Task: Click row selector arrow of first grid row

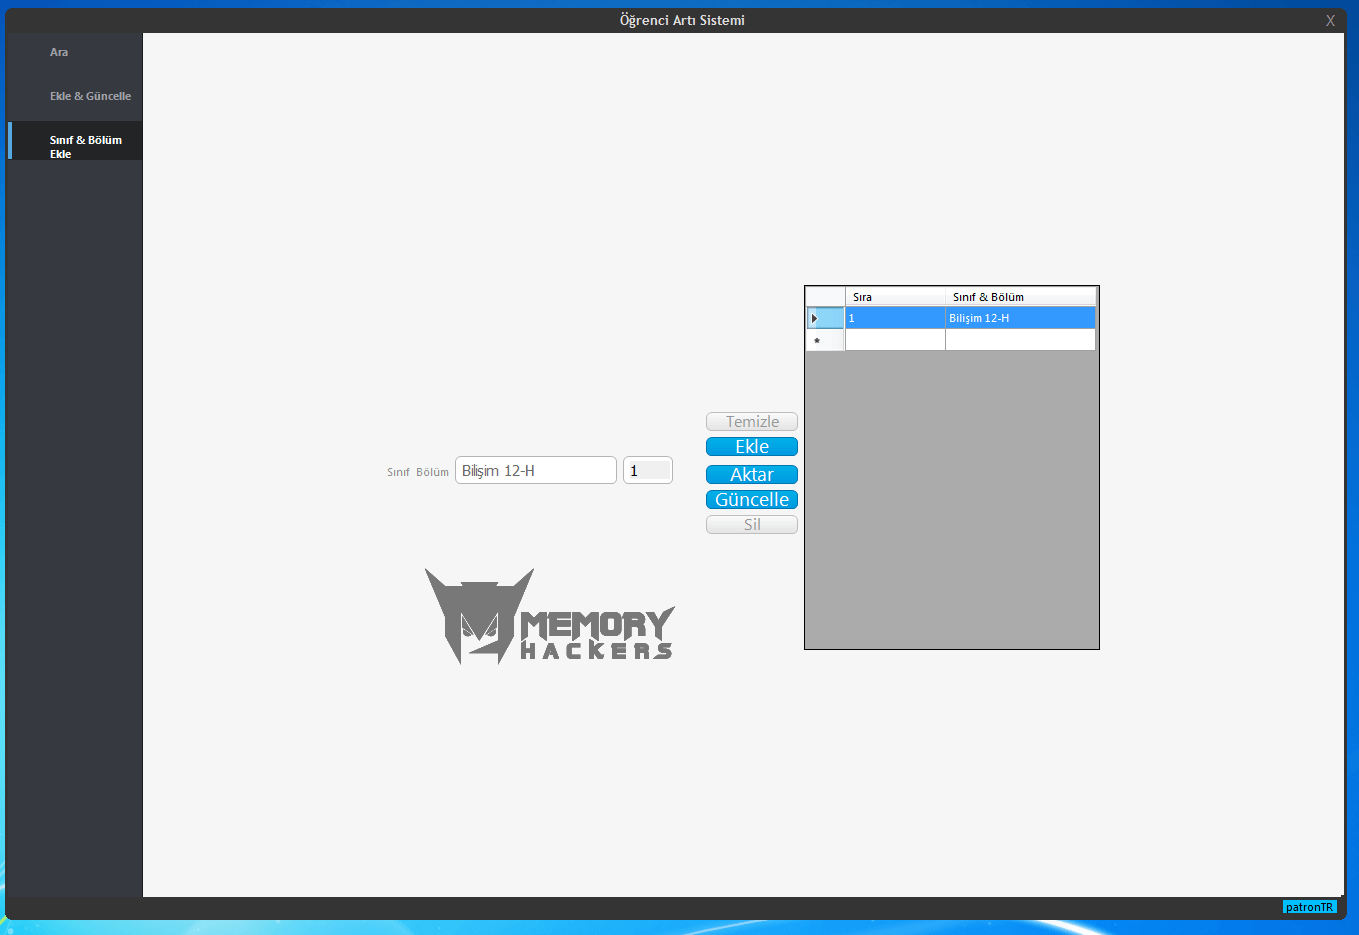Action: (825, 318)
